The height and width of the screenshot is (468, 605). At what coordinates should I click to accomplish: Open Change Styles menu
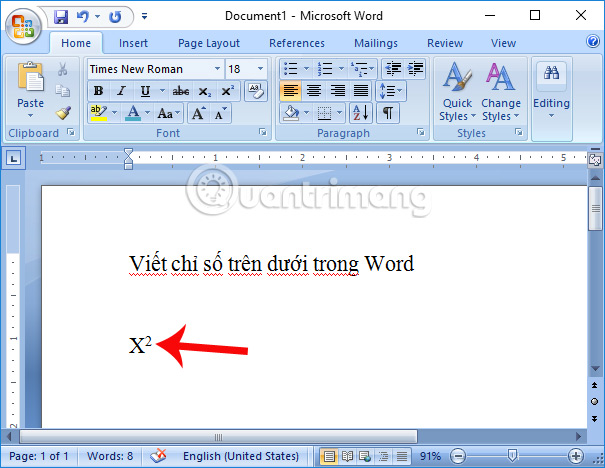(x=501, y=92)
